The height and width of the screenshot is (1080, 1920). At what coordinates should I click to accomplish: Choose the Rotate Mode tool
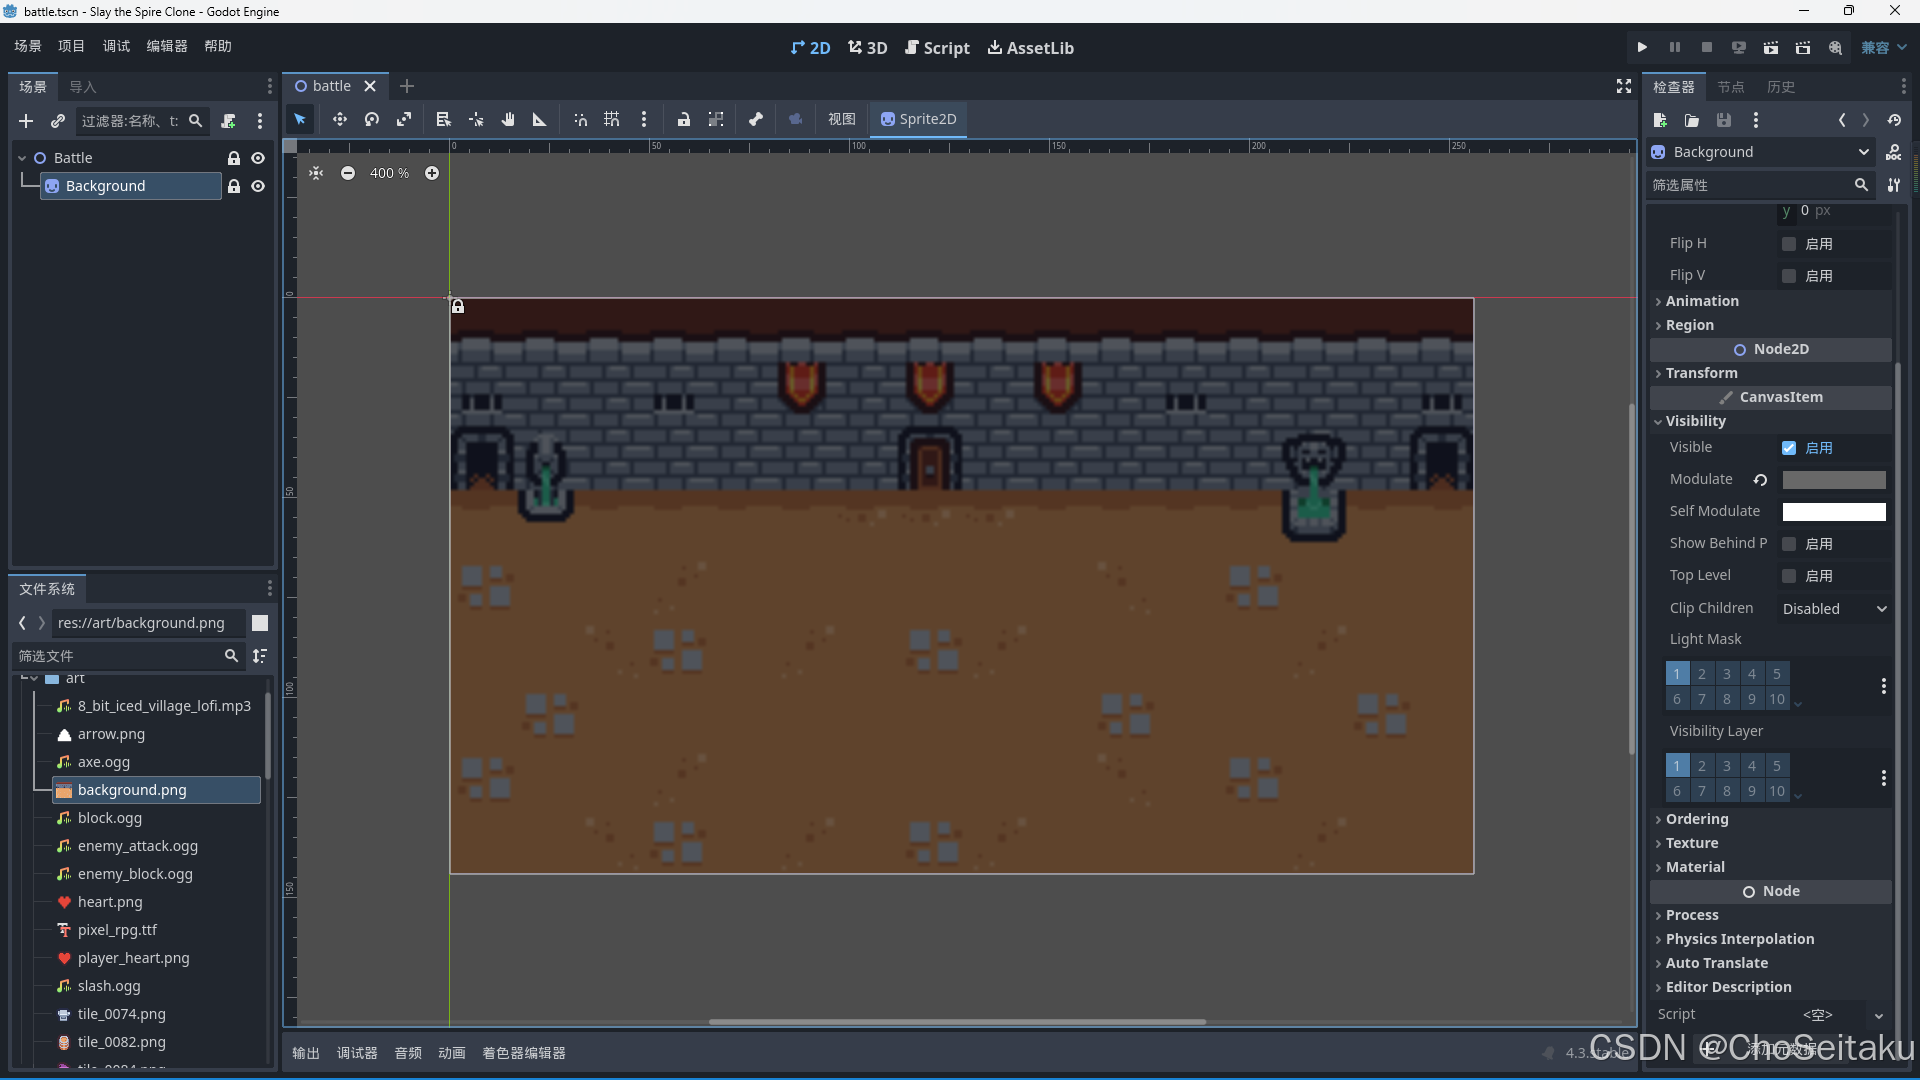coord(372,119)
